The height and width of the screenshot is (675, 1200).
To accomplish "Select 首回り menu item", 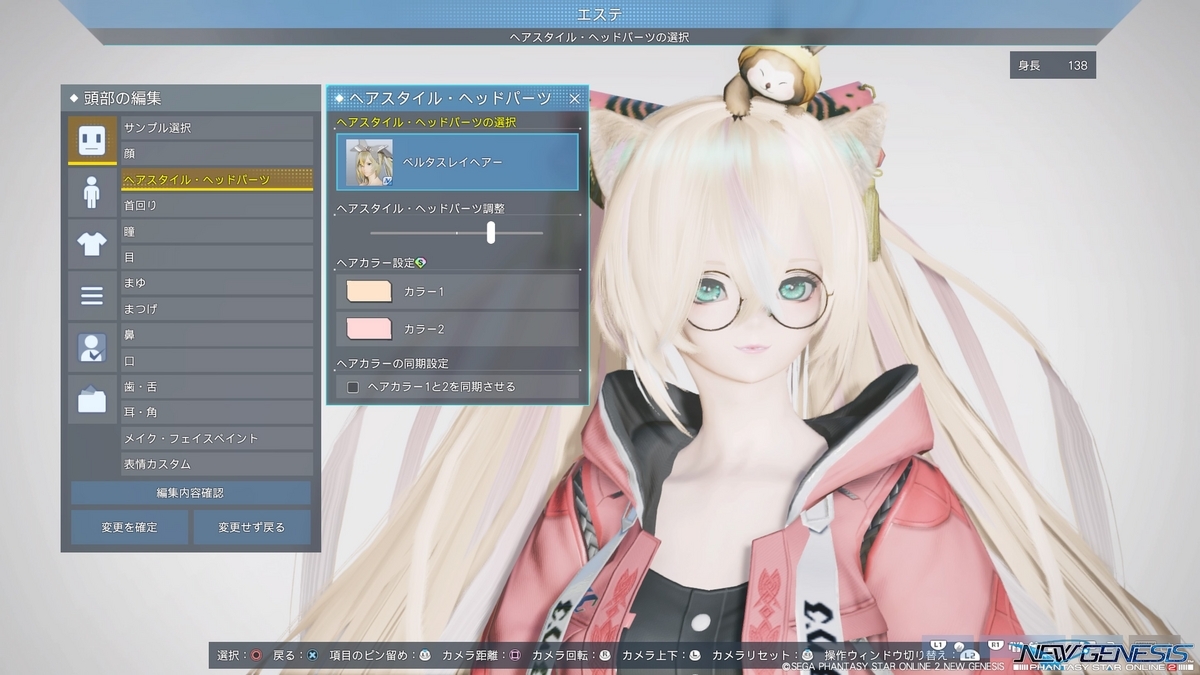I will pos(217,206).
